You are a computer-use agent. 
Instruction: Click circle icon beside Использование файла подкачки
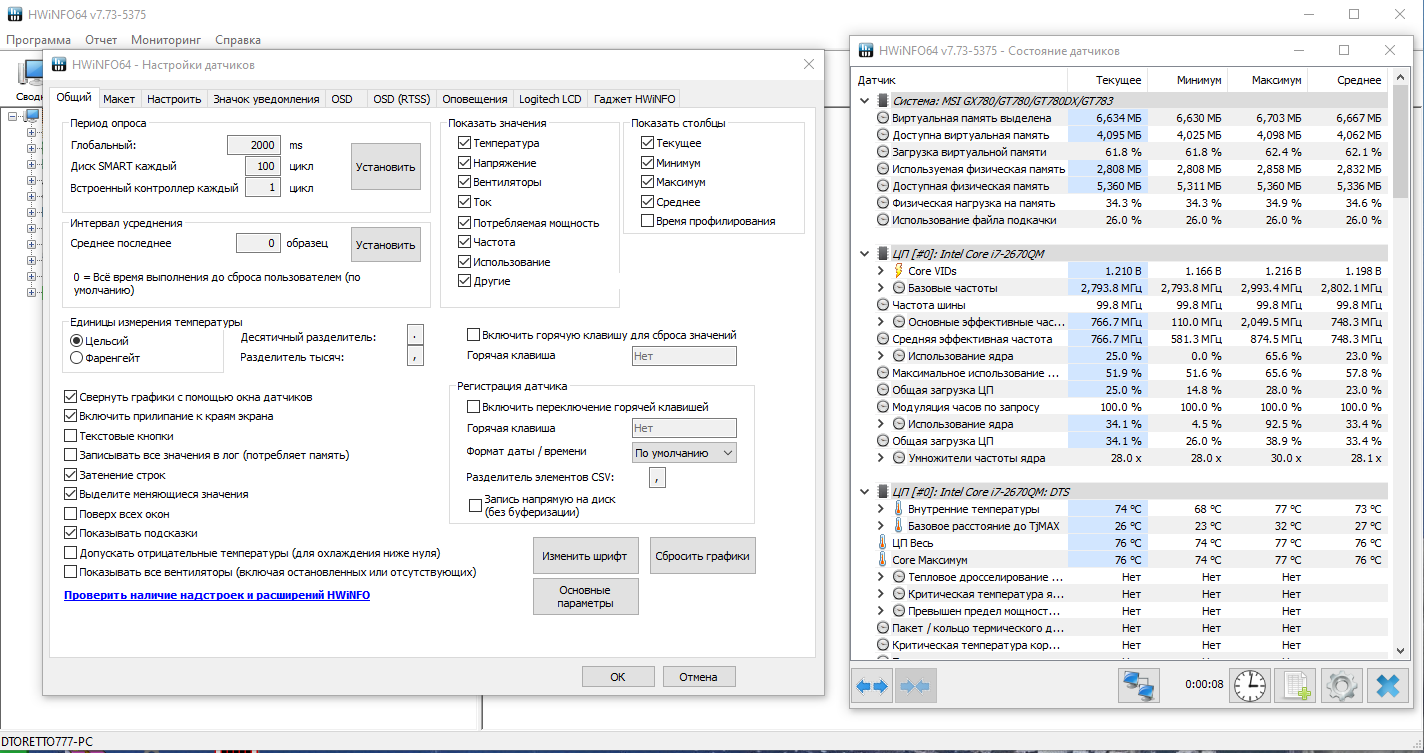click(x=883, y=220)
